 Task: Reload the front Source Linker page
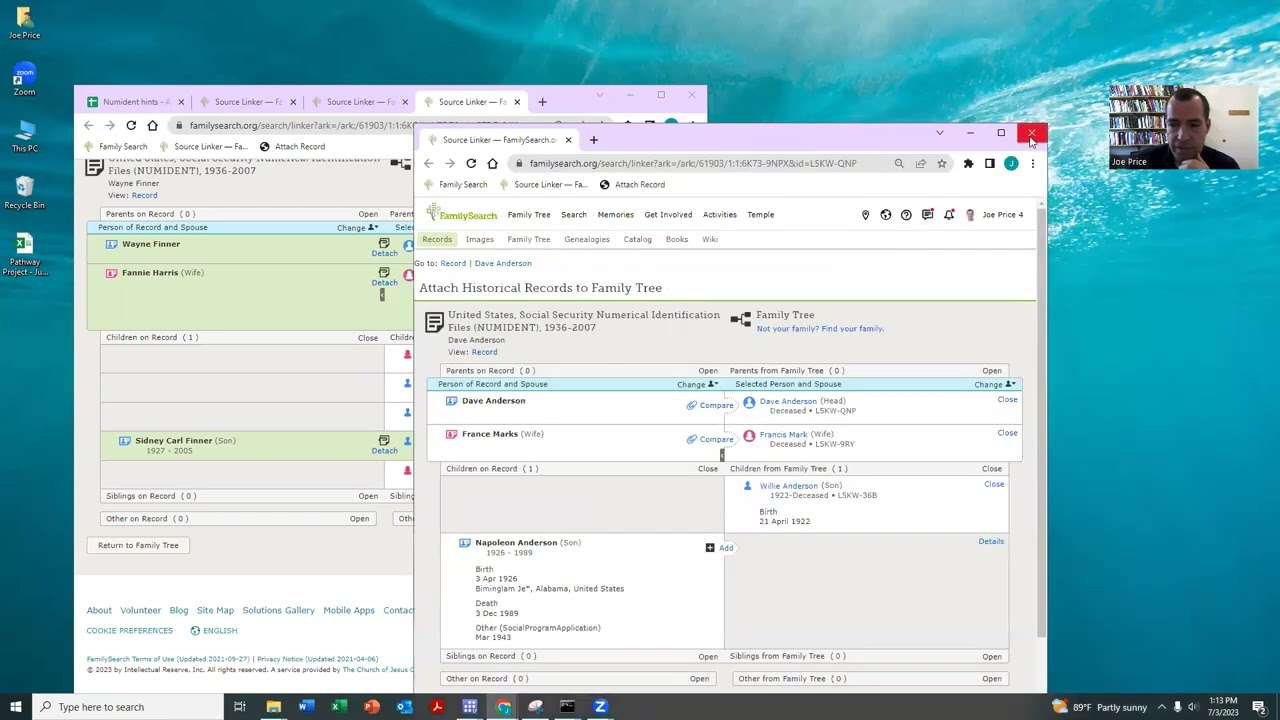(x=471, y=164)
